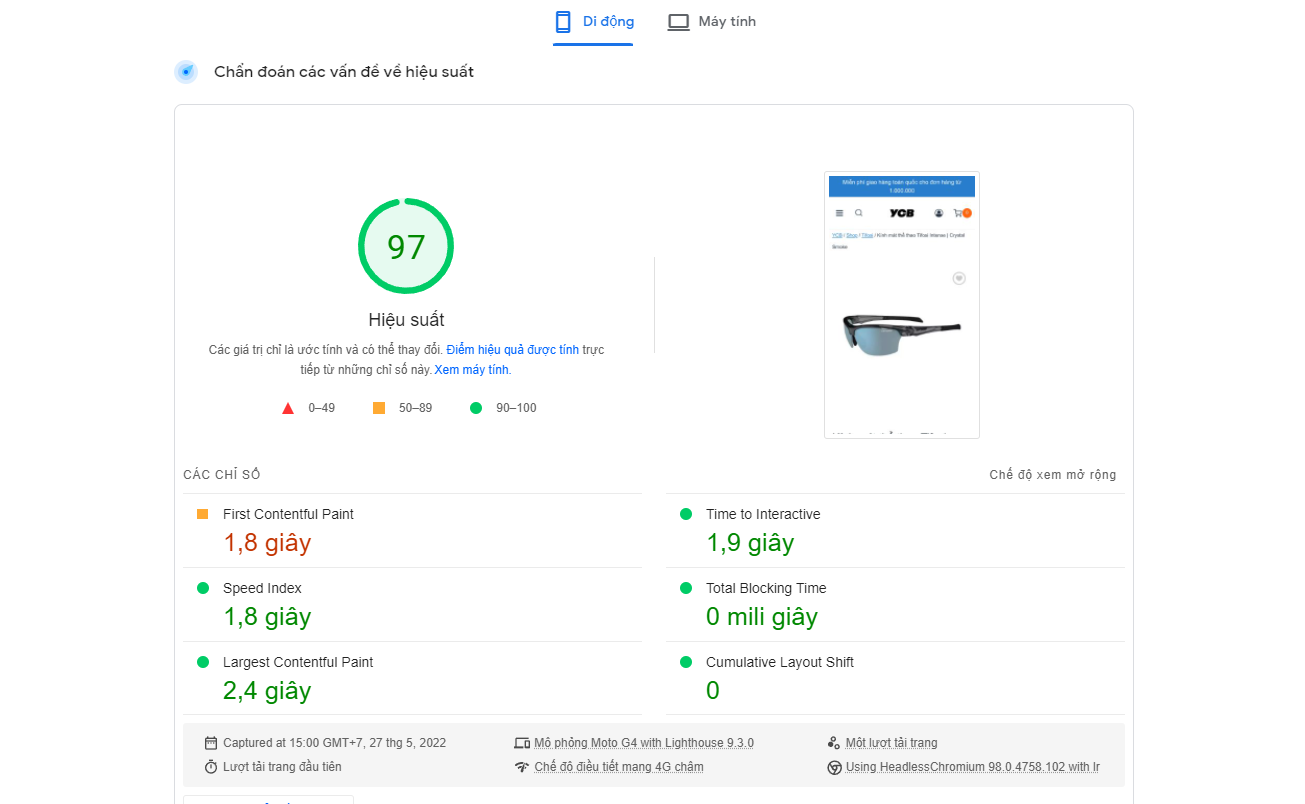The height and width of the screenshot is (804, 1305).
Task: Expand the First Contentful Paint metric
Action: pos(288,514)
